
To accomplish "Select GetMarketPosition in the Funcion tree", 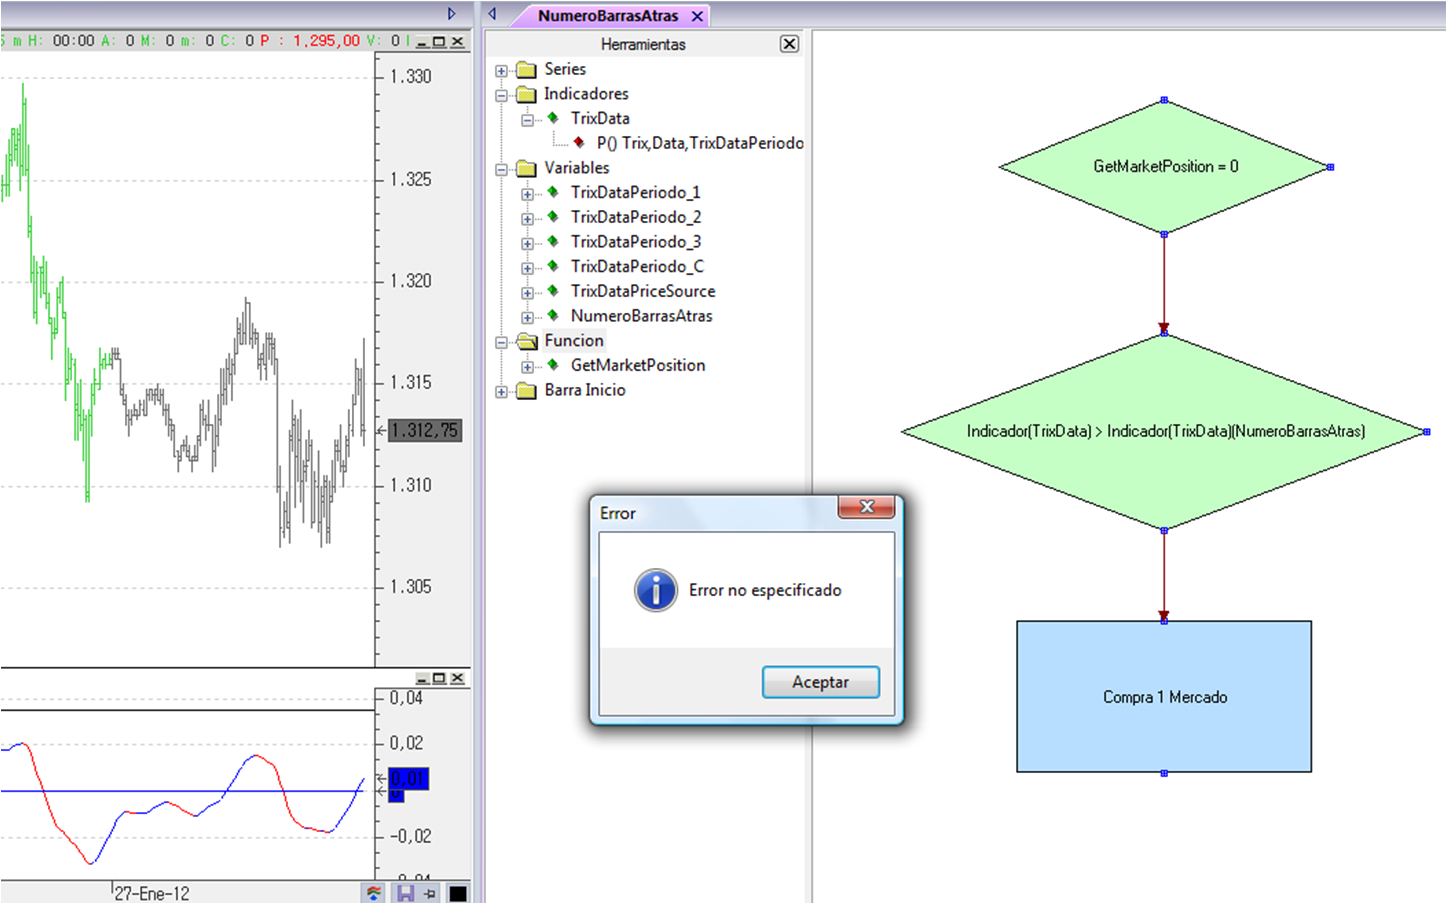I will click(x=637, y=365).
